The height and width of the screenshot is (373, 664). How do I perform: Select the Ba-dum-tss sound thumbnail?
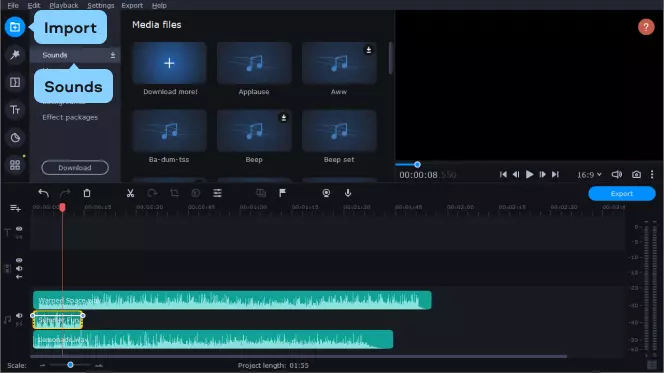[x=169, y=130]
